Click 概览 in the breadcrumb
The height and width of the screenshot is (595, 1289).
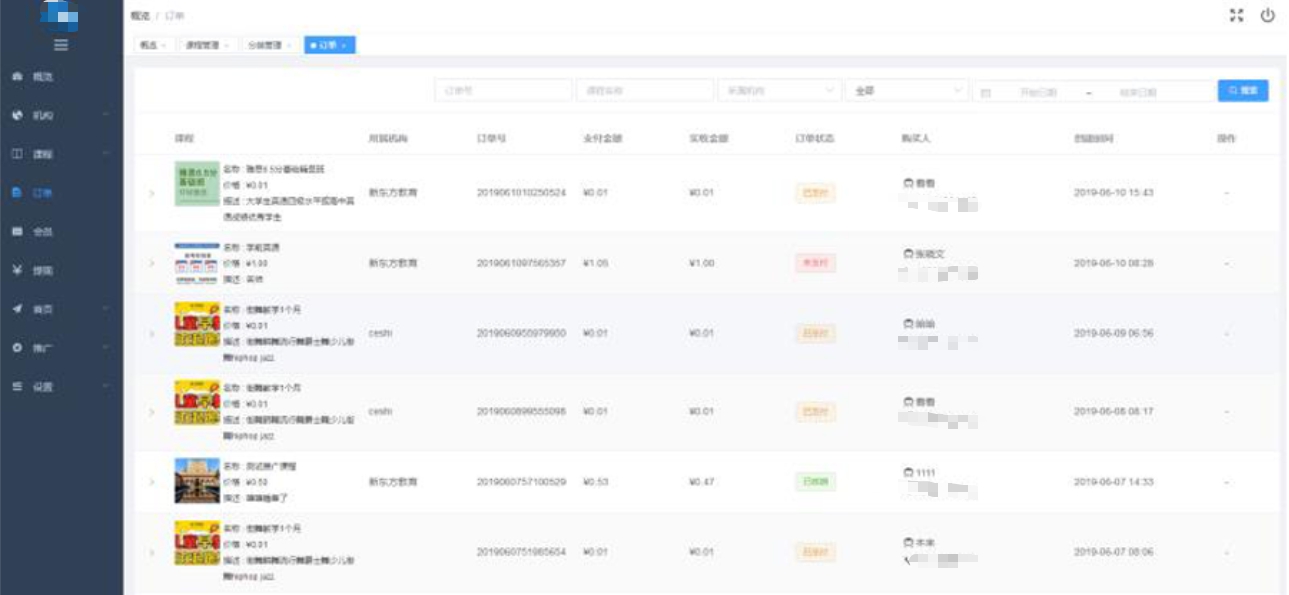(139, 17)
